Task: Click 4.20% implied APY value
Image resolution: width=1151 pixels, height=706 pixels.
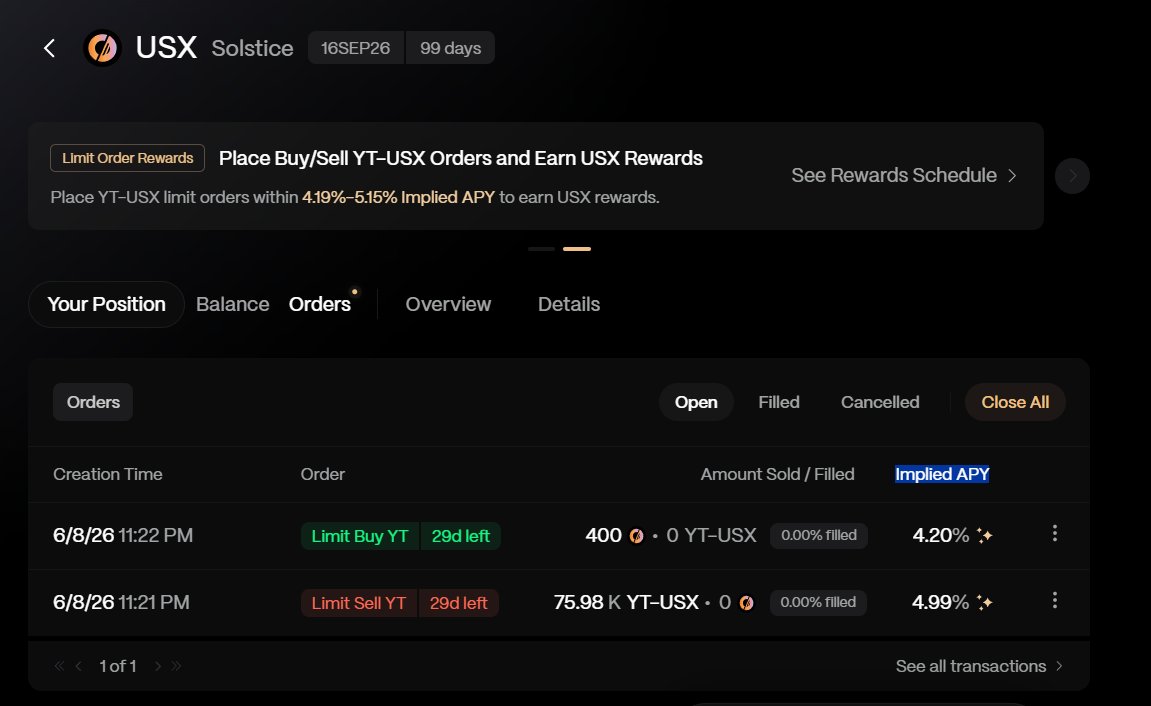Action: (940, 535)
